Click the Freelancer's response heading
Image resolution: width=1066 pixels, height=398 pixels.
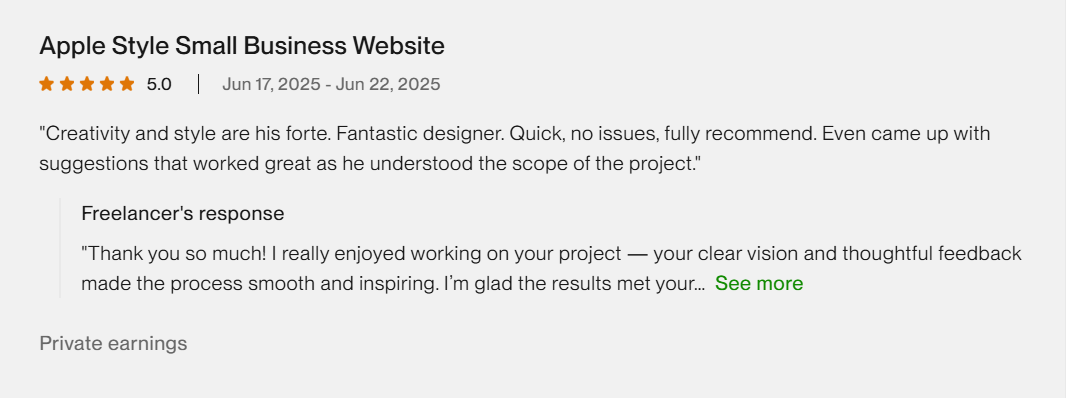(183, 214)
